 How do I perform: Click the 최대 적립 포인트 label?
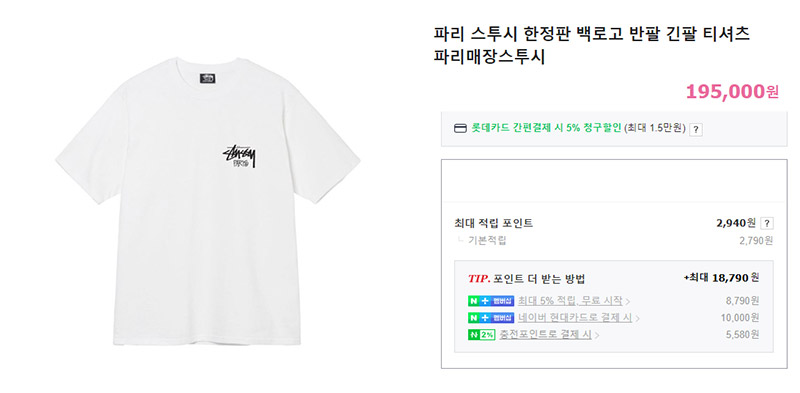493,223
